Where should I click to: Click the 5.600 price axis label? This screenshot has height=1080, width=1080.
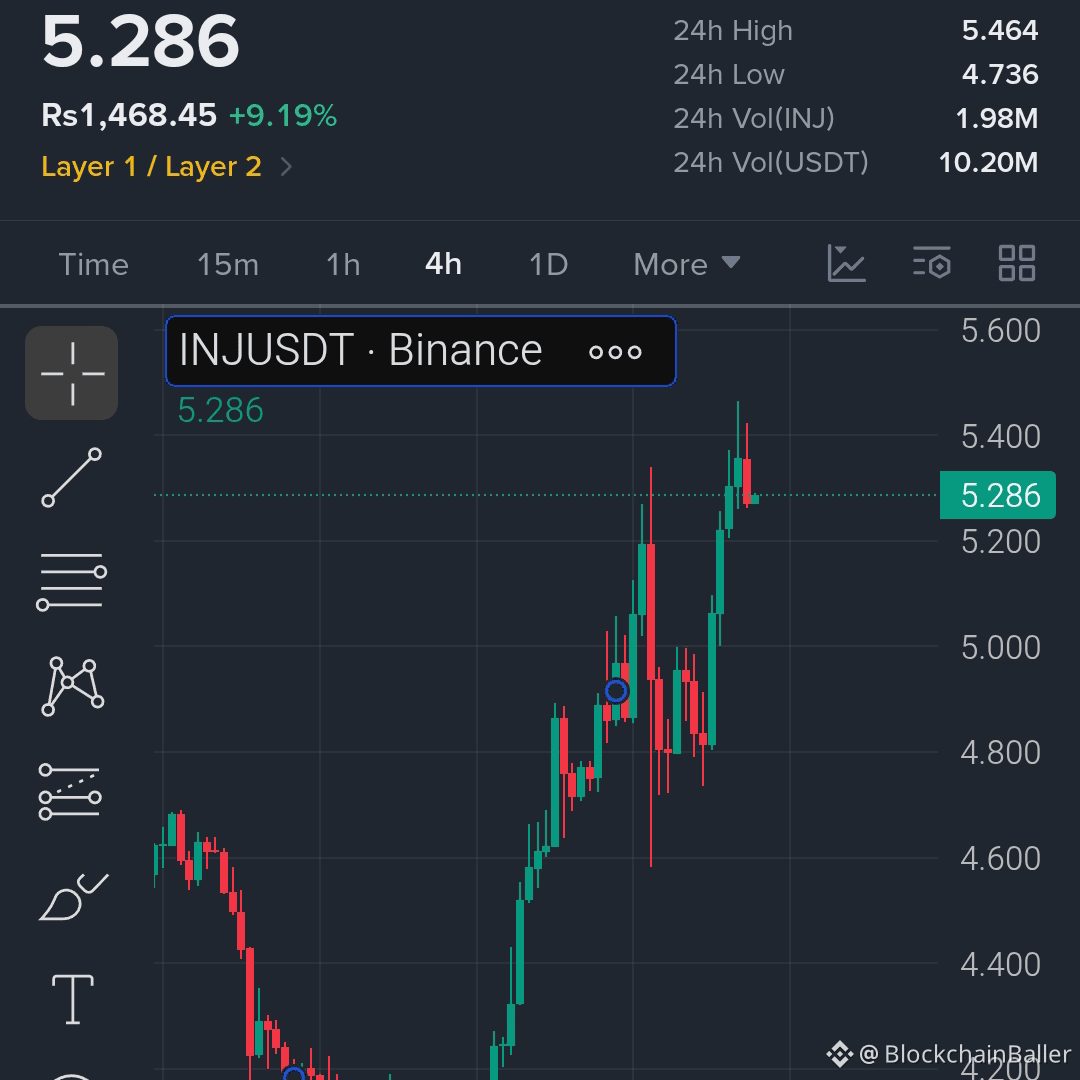click(x=1000, y=331)
